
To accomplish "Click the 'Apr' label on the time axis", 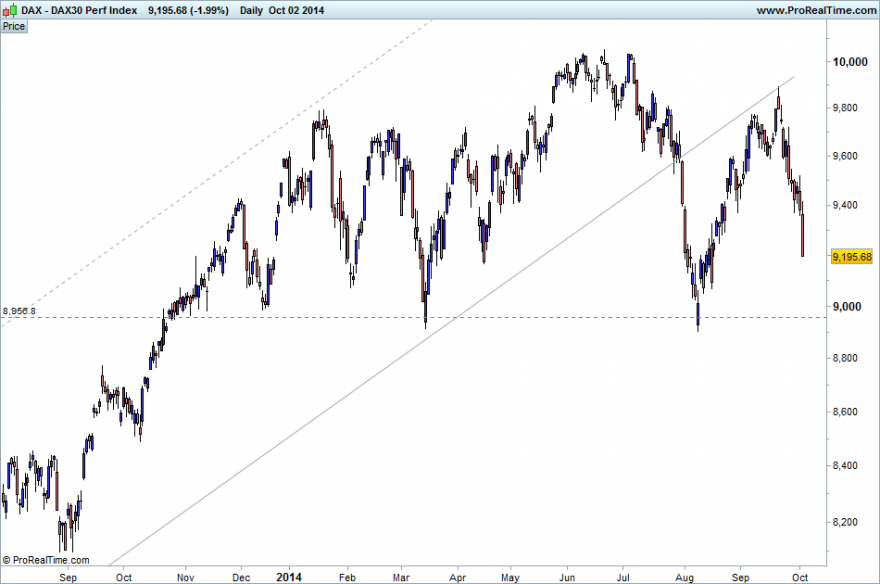I will point(458,577).
